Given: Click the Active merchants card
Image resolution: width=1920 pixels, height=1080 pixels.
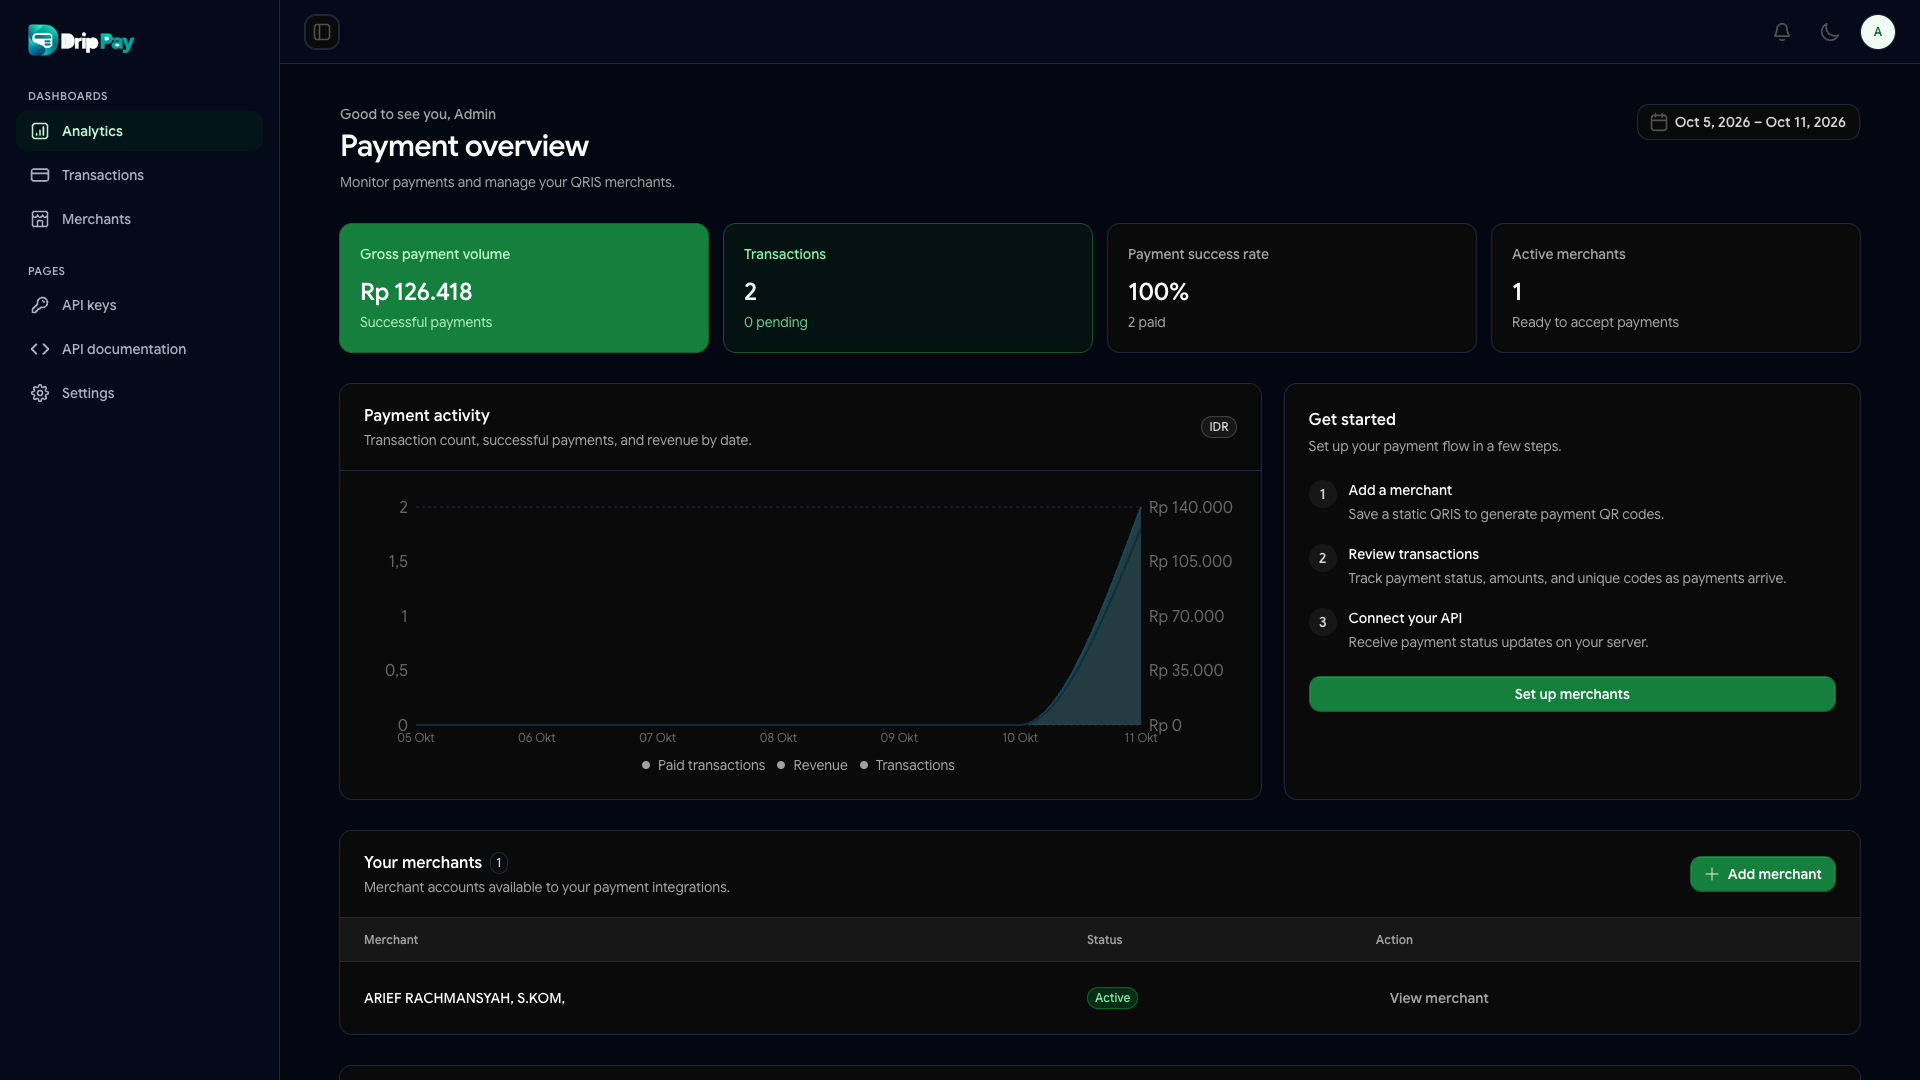Looking at the screenshot, I should point(1676,288).
